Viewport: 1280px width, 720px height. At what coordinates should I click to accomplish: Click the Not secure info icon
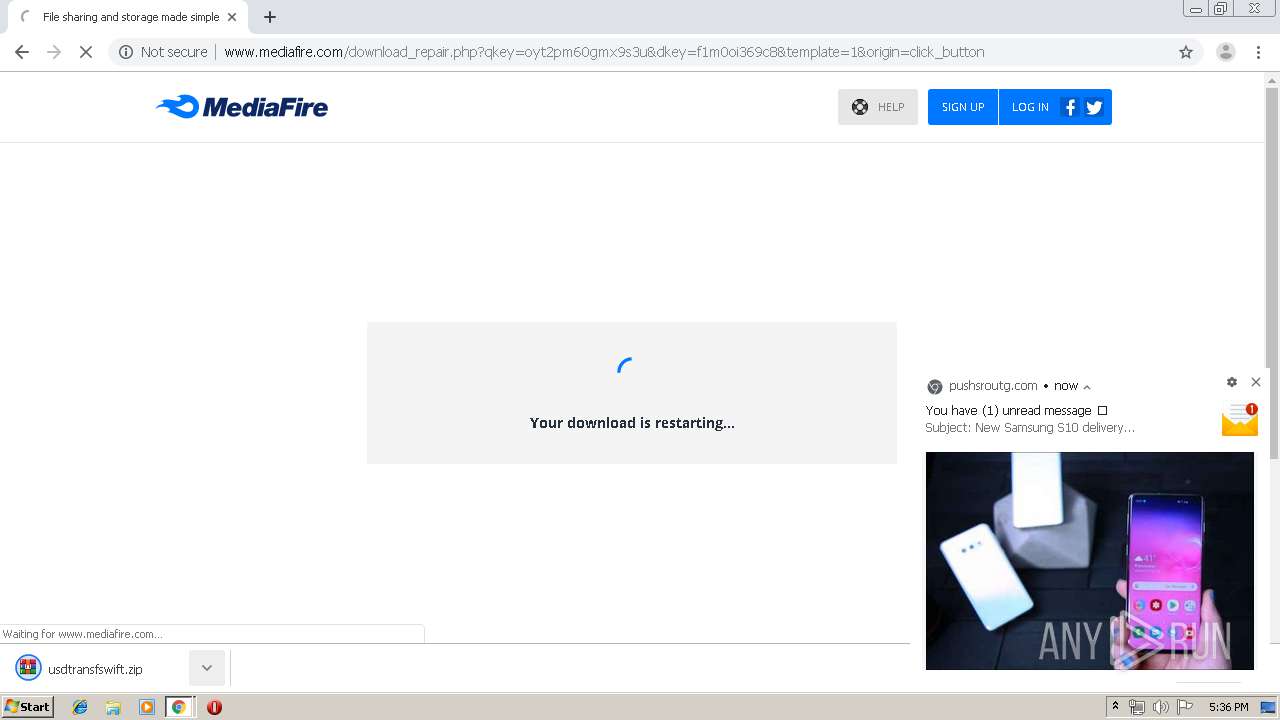pos(126,52)
